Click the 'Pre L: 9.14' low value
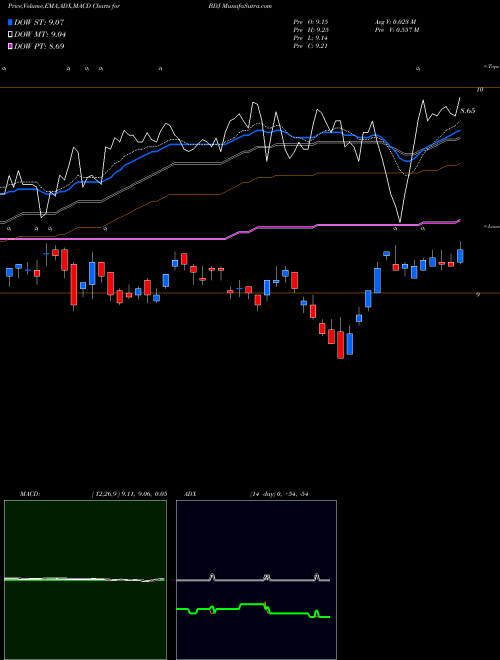500x660 pixels. (x=311, y=38)
